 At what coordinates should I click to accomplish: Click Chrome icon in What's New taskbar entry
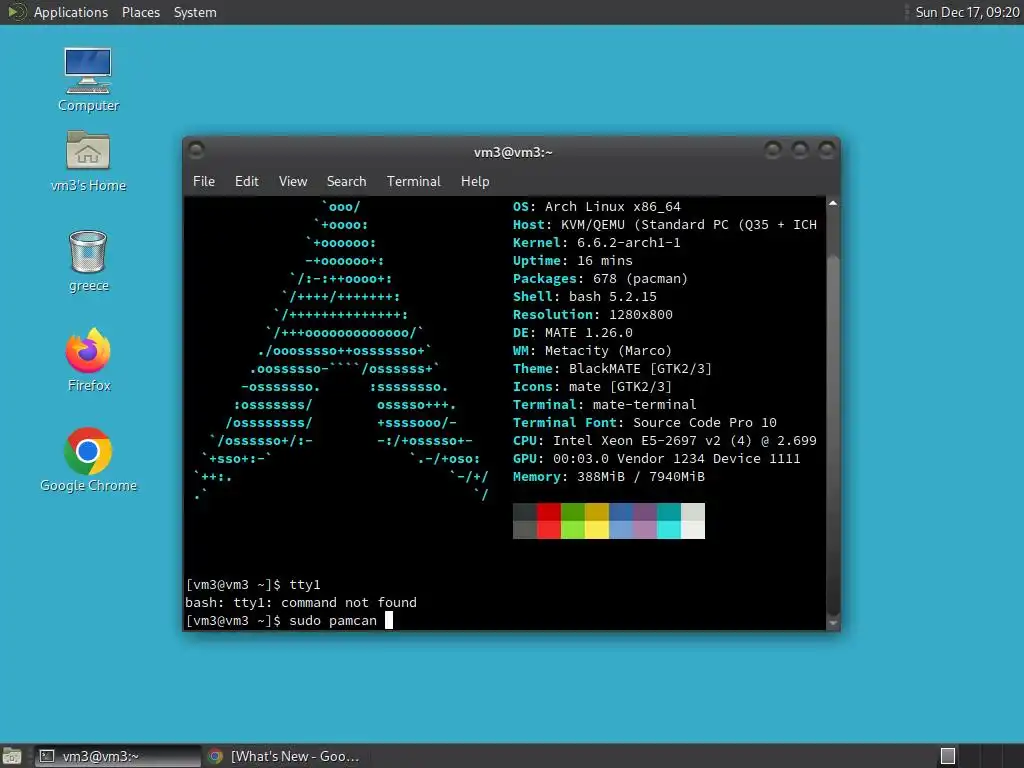tap(215, 756)
